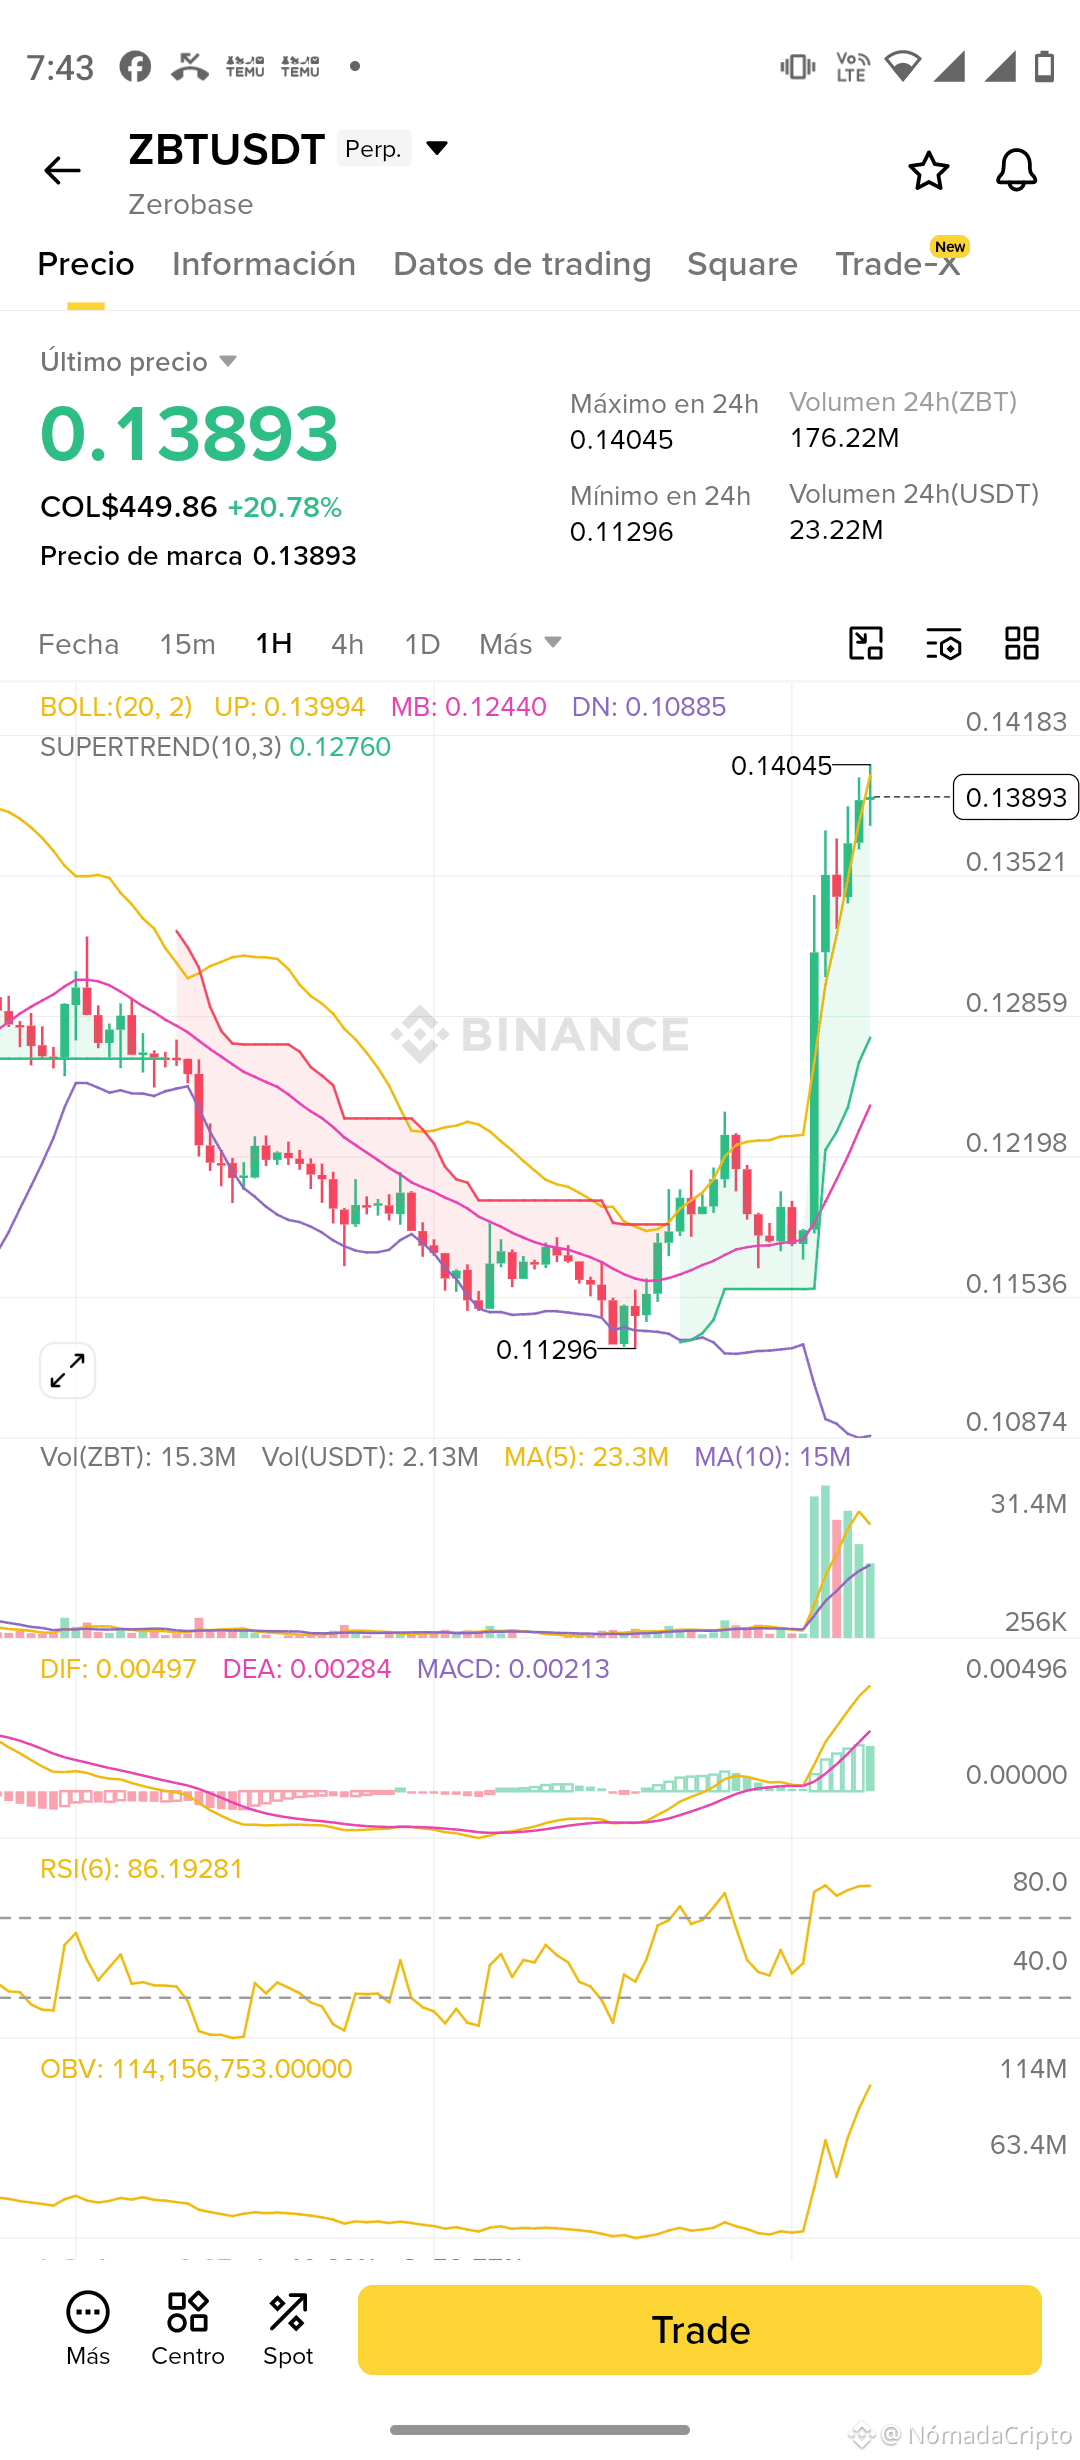This screenshot has width=1080, height=2460.
Task: Add ZBTUSDT to favorites with star icon
Action: click(x=928, y=171)
